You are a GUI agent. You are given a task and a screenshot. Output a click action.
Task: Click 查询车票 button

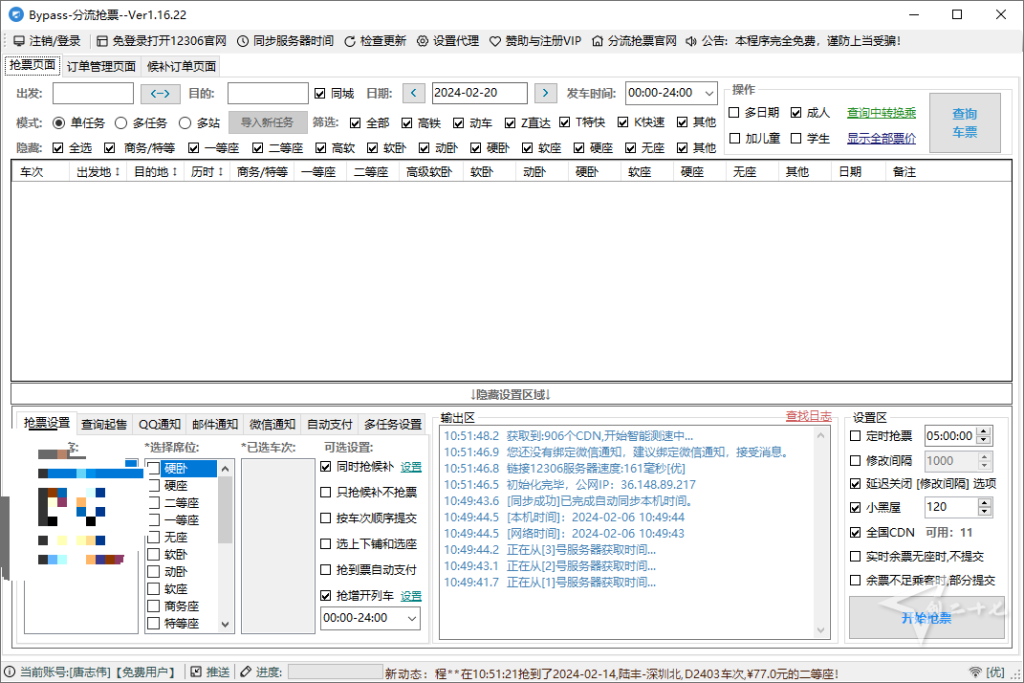click(x=965, y=123)
